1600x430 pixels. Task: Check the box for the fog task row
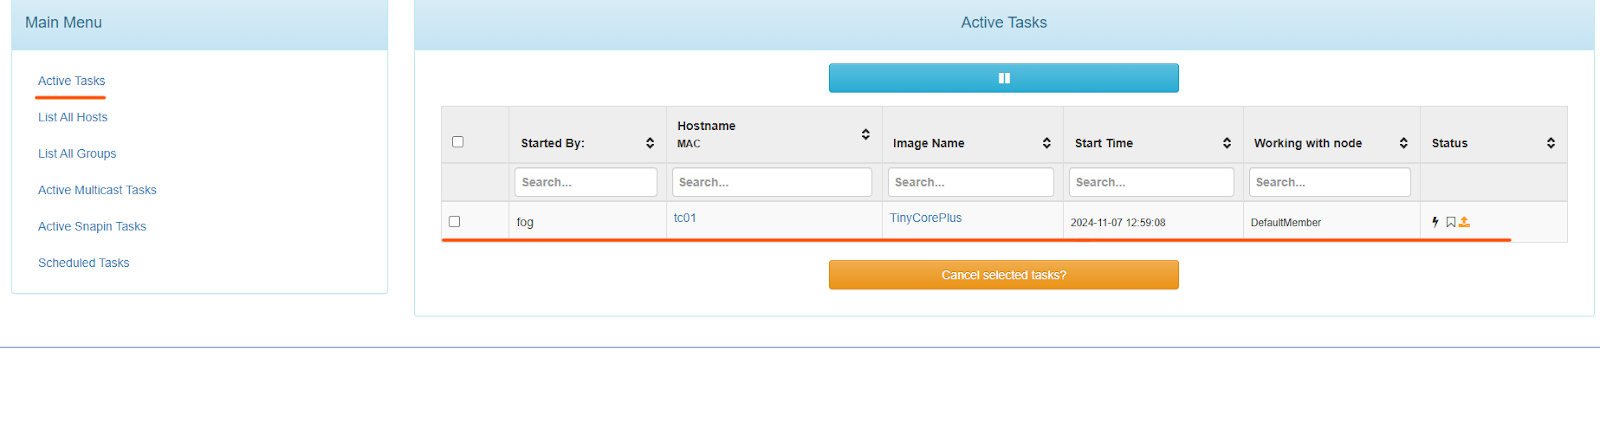tap(455, 222)
